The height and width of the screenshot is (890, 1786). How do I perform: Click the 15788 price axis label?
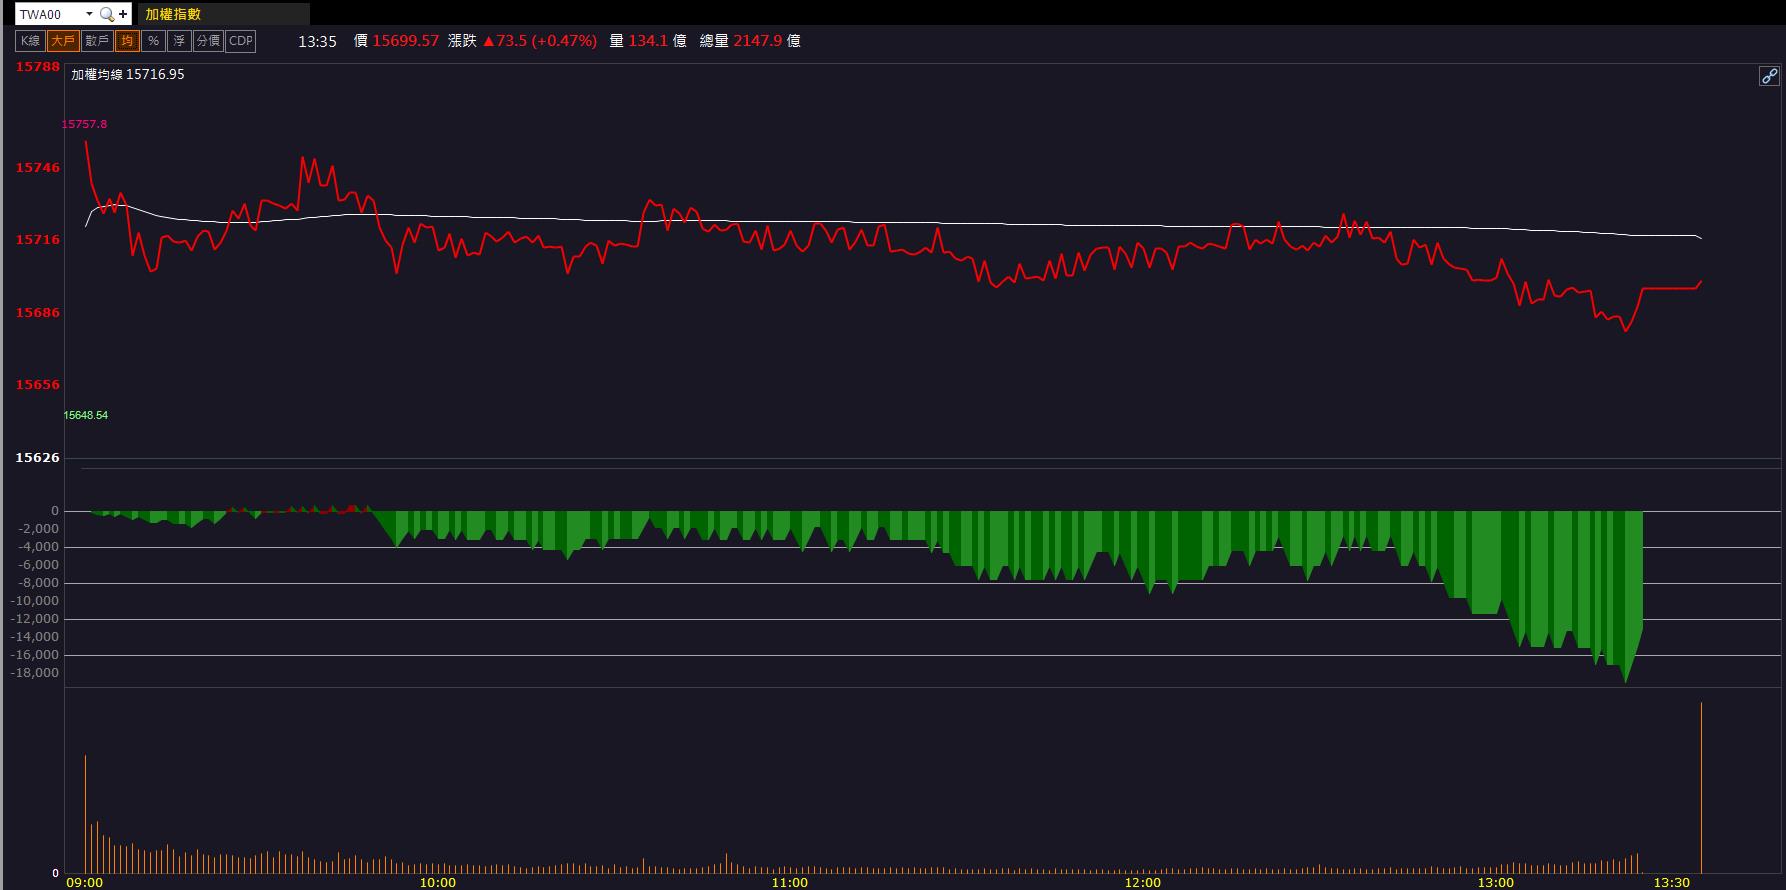pos(38,67)
